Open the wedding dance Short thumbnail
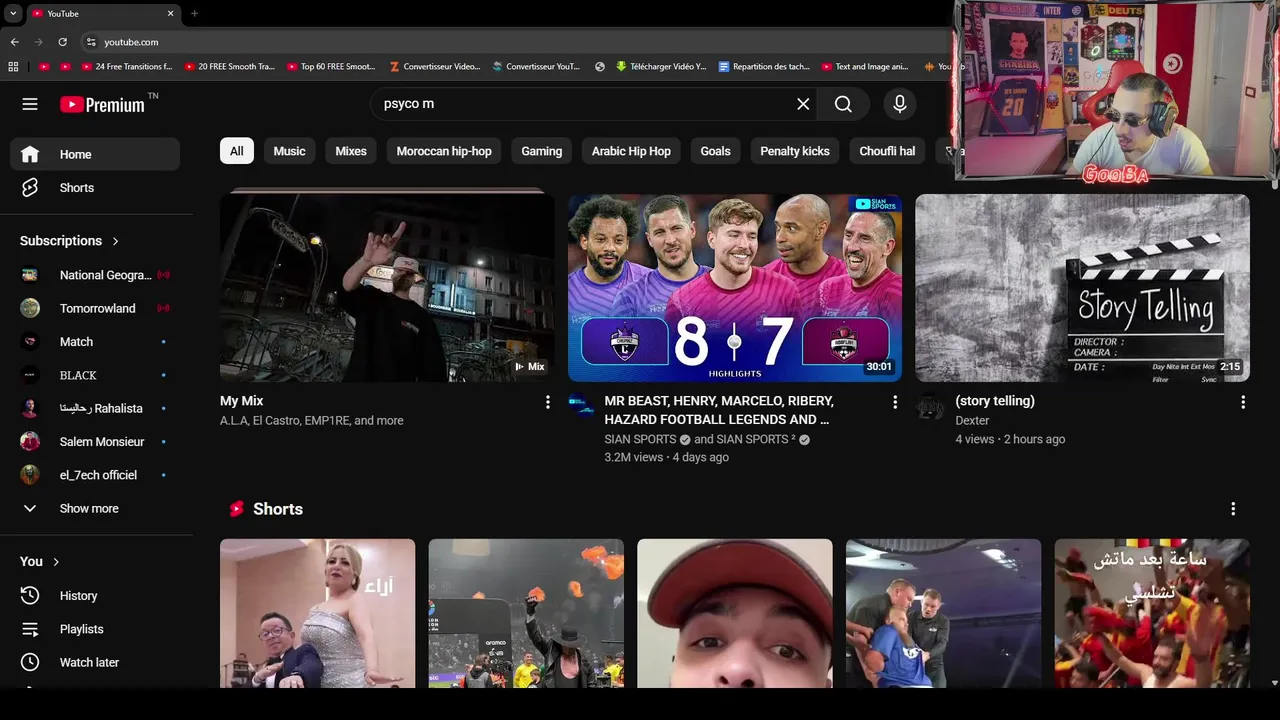This screenshot has width=1280, height=720. 317,613
